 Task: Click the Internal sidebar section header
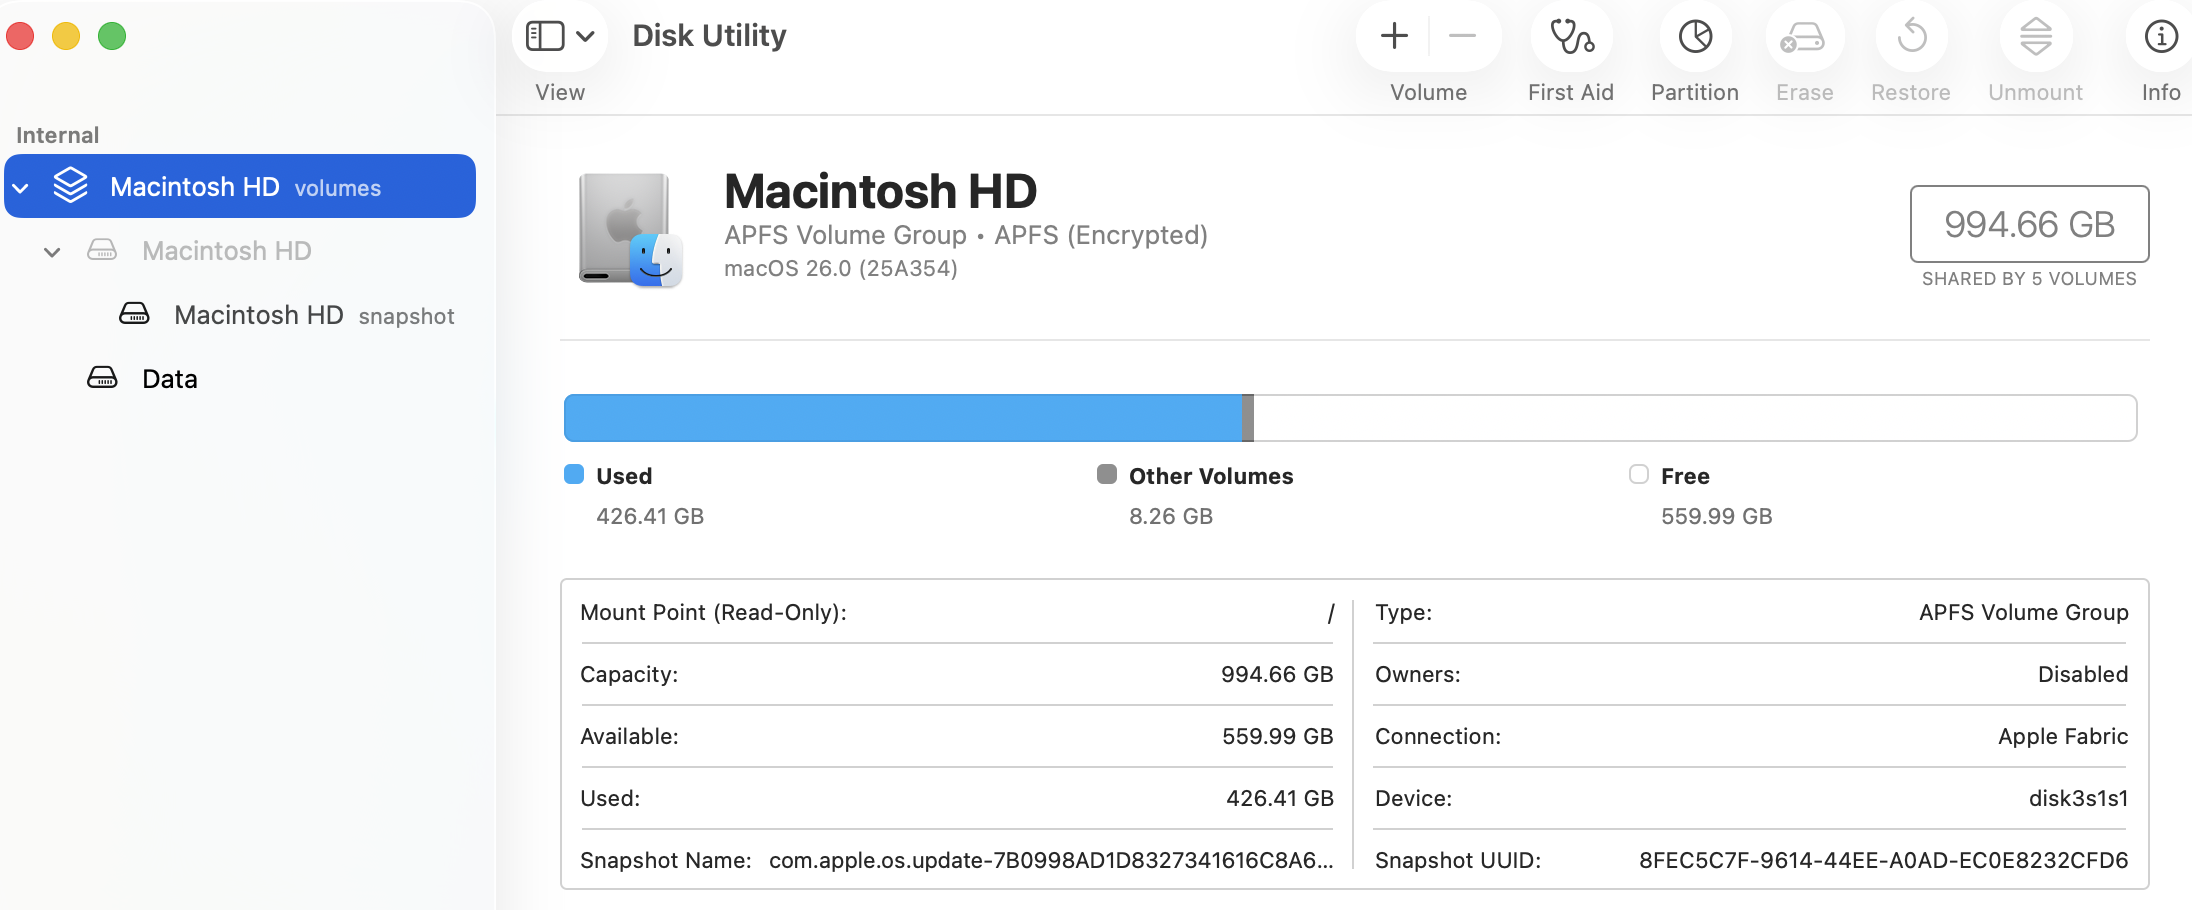[x=58, y=135]
